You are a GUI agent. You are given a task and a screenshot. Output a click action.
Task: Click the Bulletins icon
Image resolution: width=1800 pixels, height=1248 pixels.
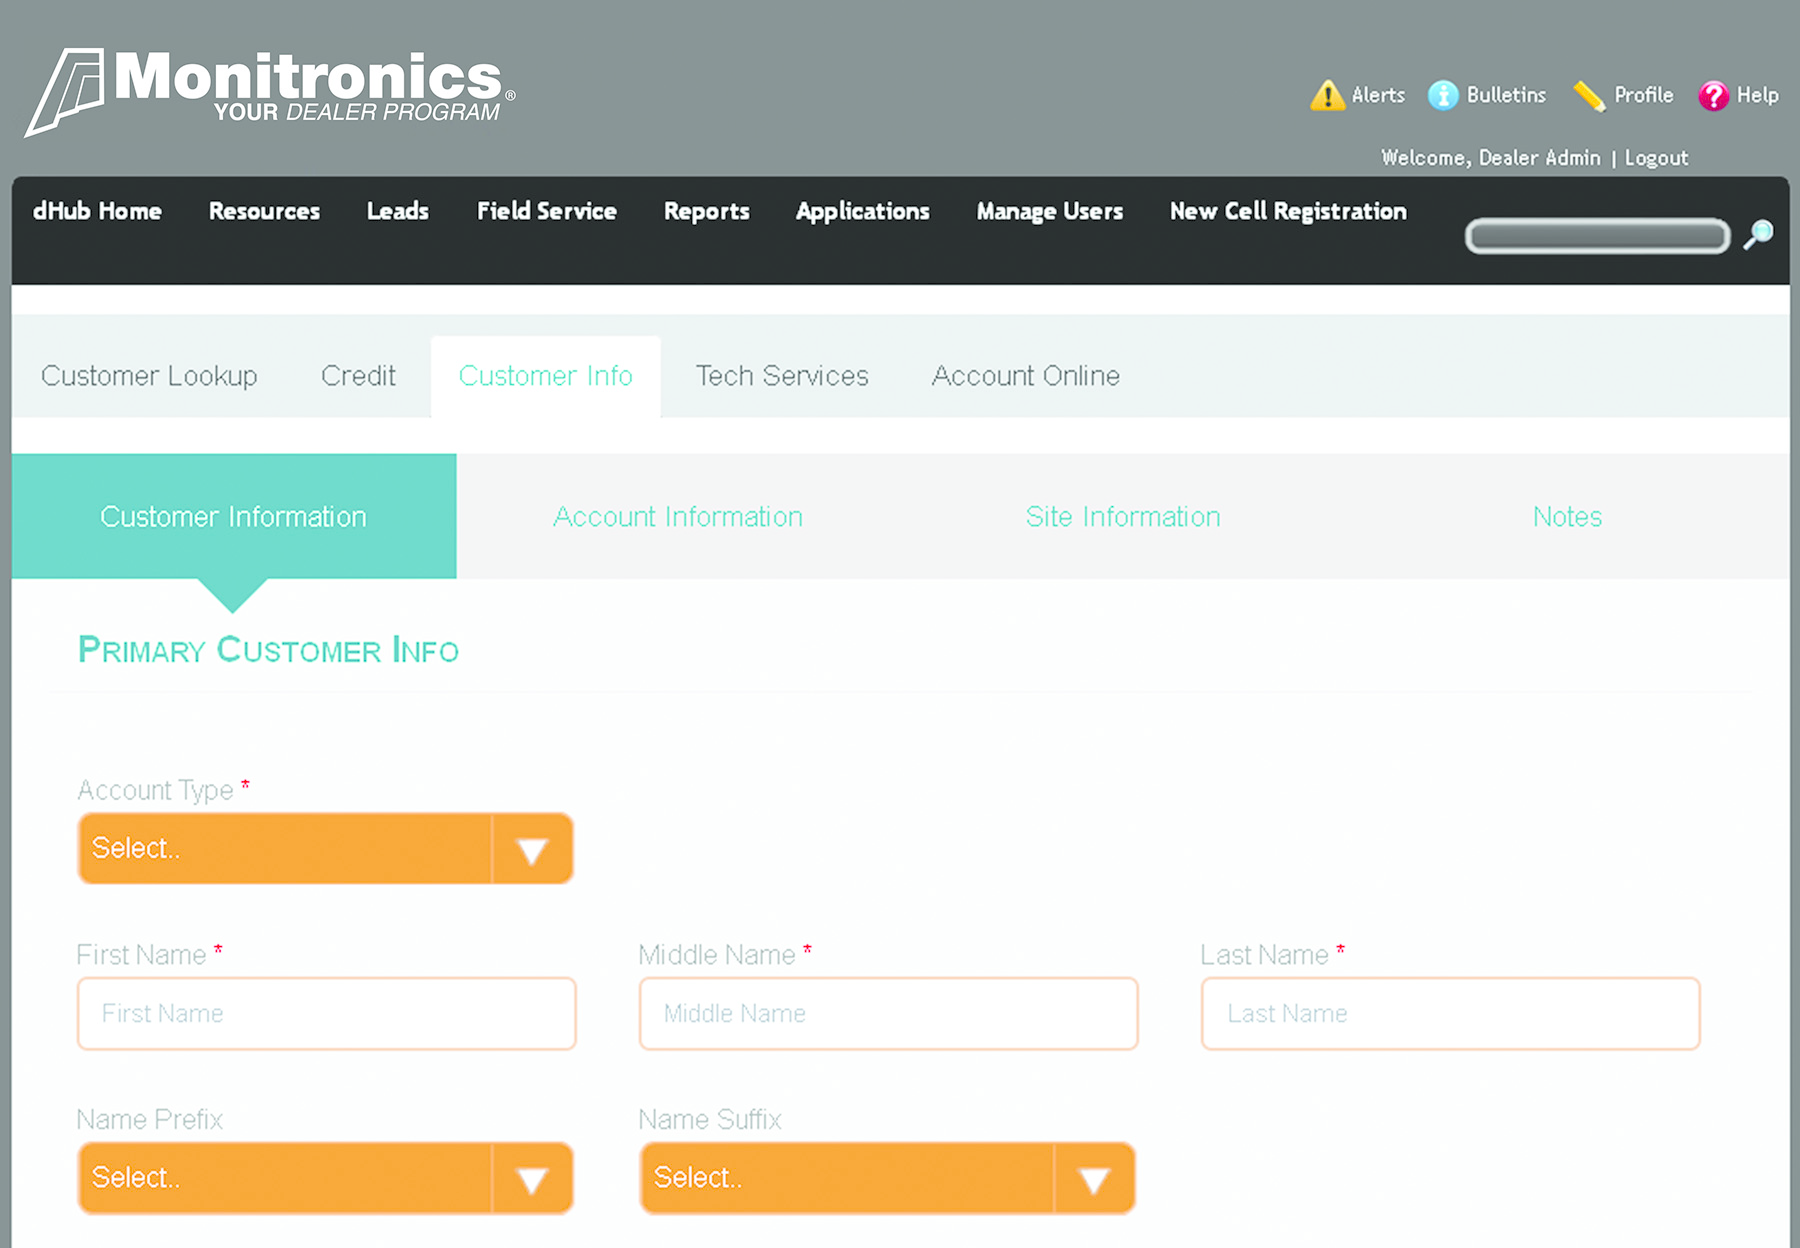1444,94
